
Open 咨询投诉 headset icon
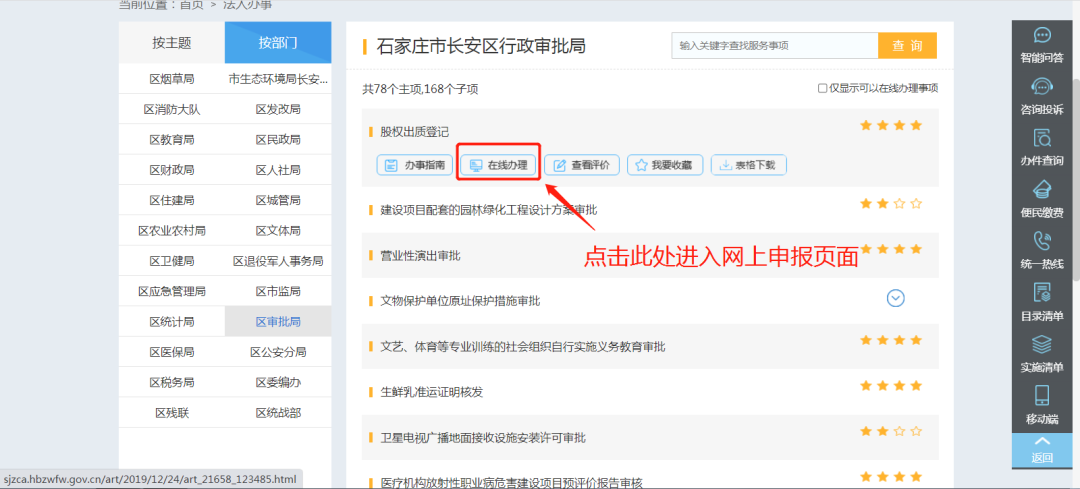click(1042, 87)
